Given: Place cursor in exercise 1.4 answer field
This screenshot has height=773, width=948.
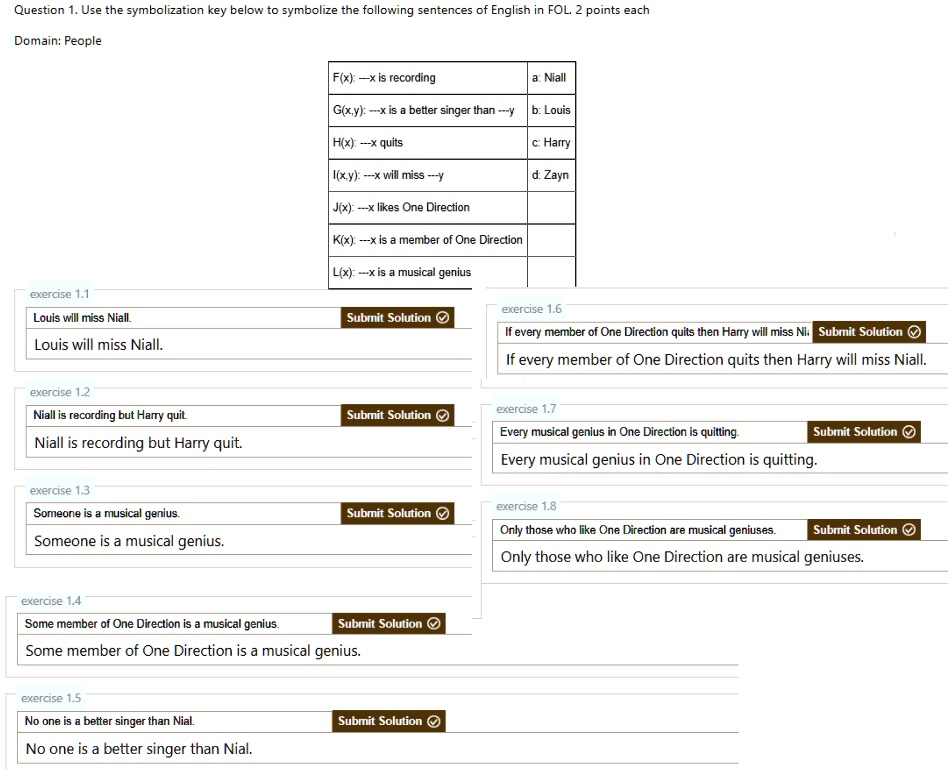Looking at the screenshot, I should click(x=380, y=651).
